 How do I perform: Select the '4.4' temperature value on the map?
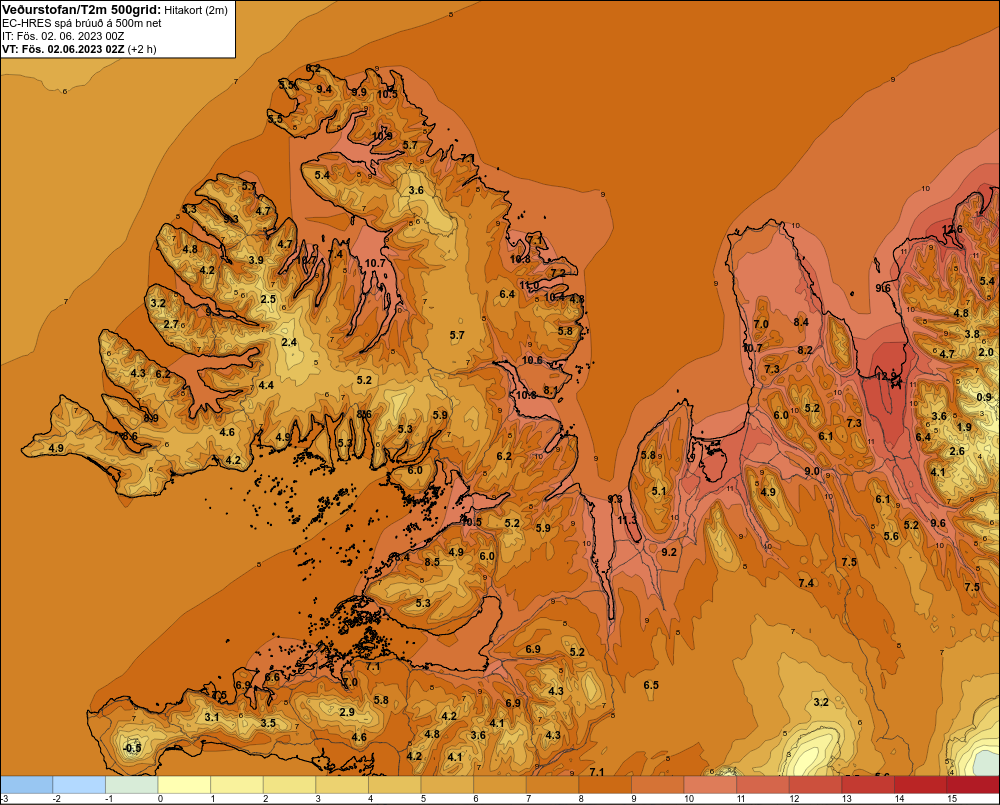point(266,385)
